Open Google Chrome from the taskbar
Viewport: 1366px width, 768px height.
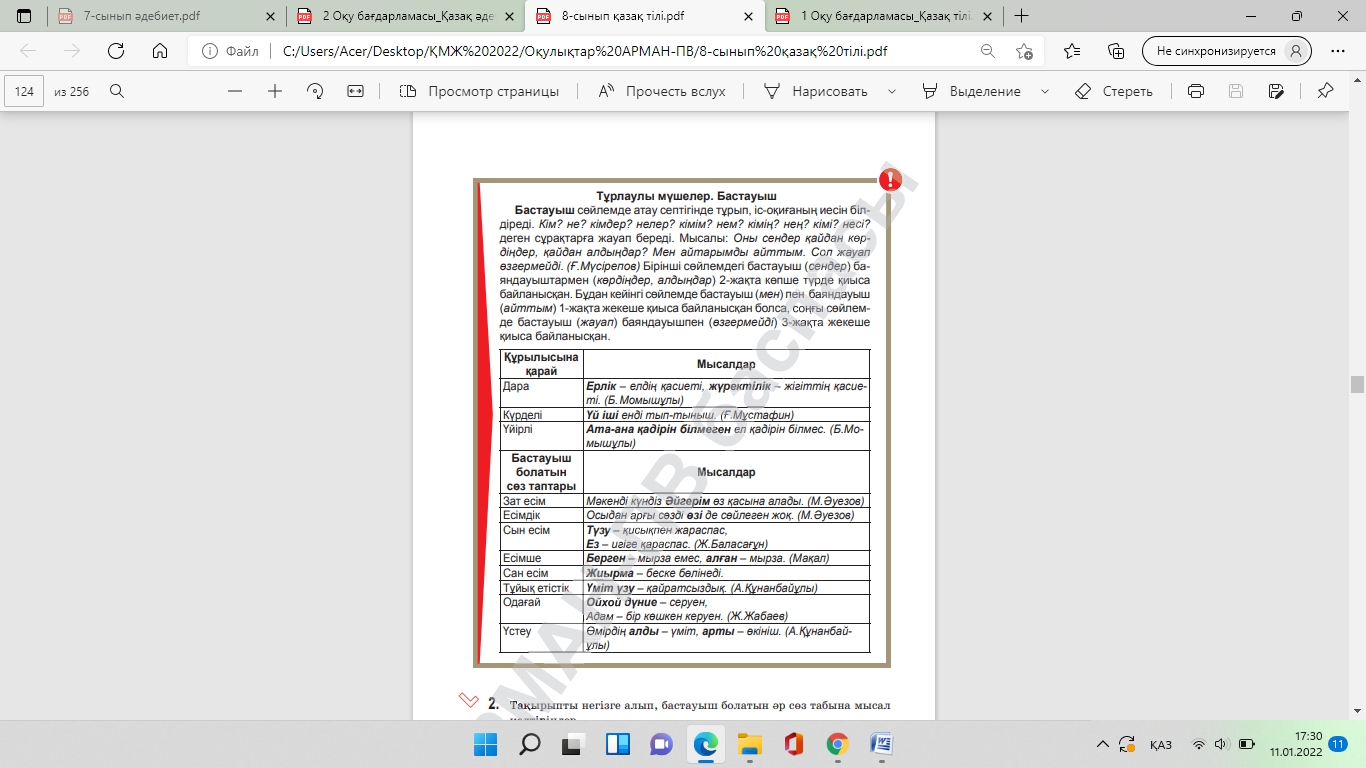click(837, 744)
